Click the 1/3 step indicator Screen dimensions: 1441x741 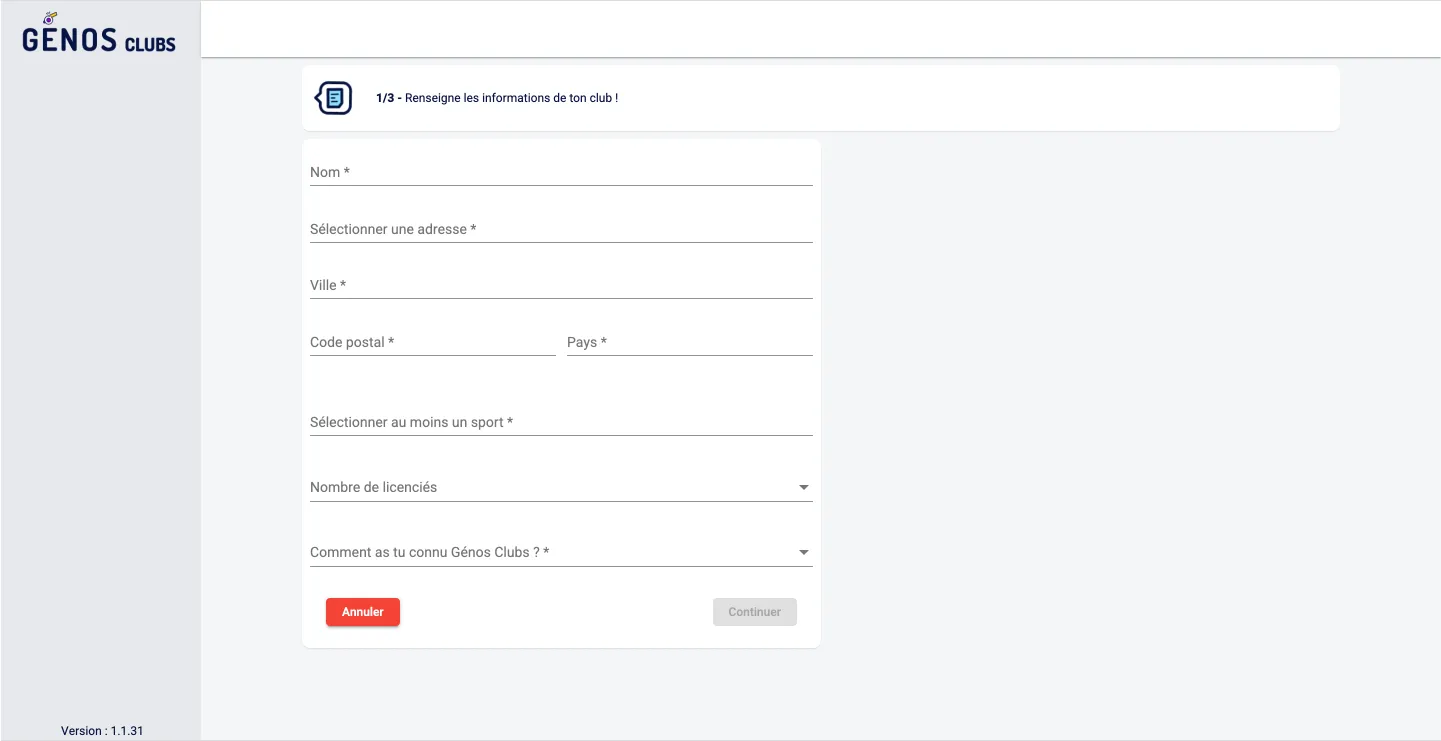386,98
